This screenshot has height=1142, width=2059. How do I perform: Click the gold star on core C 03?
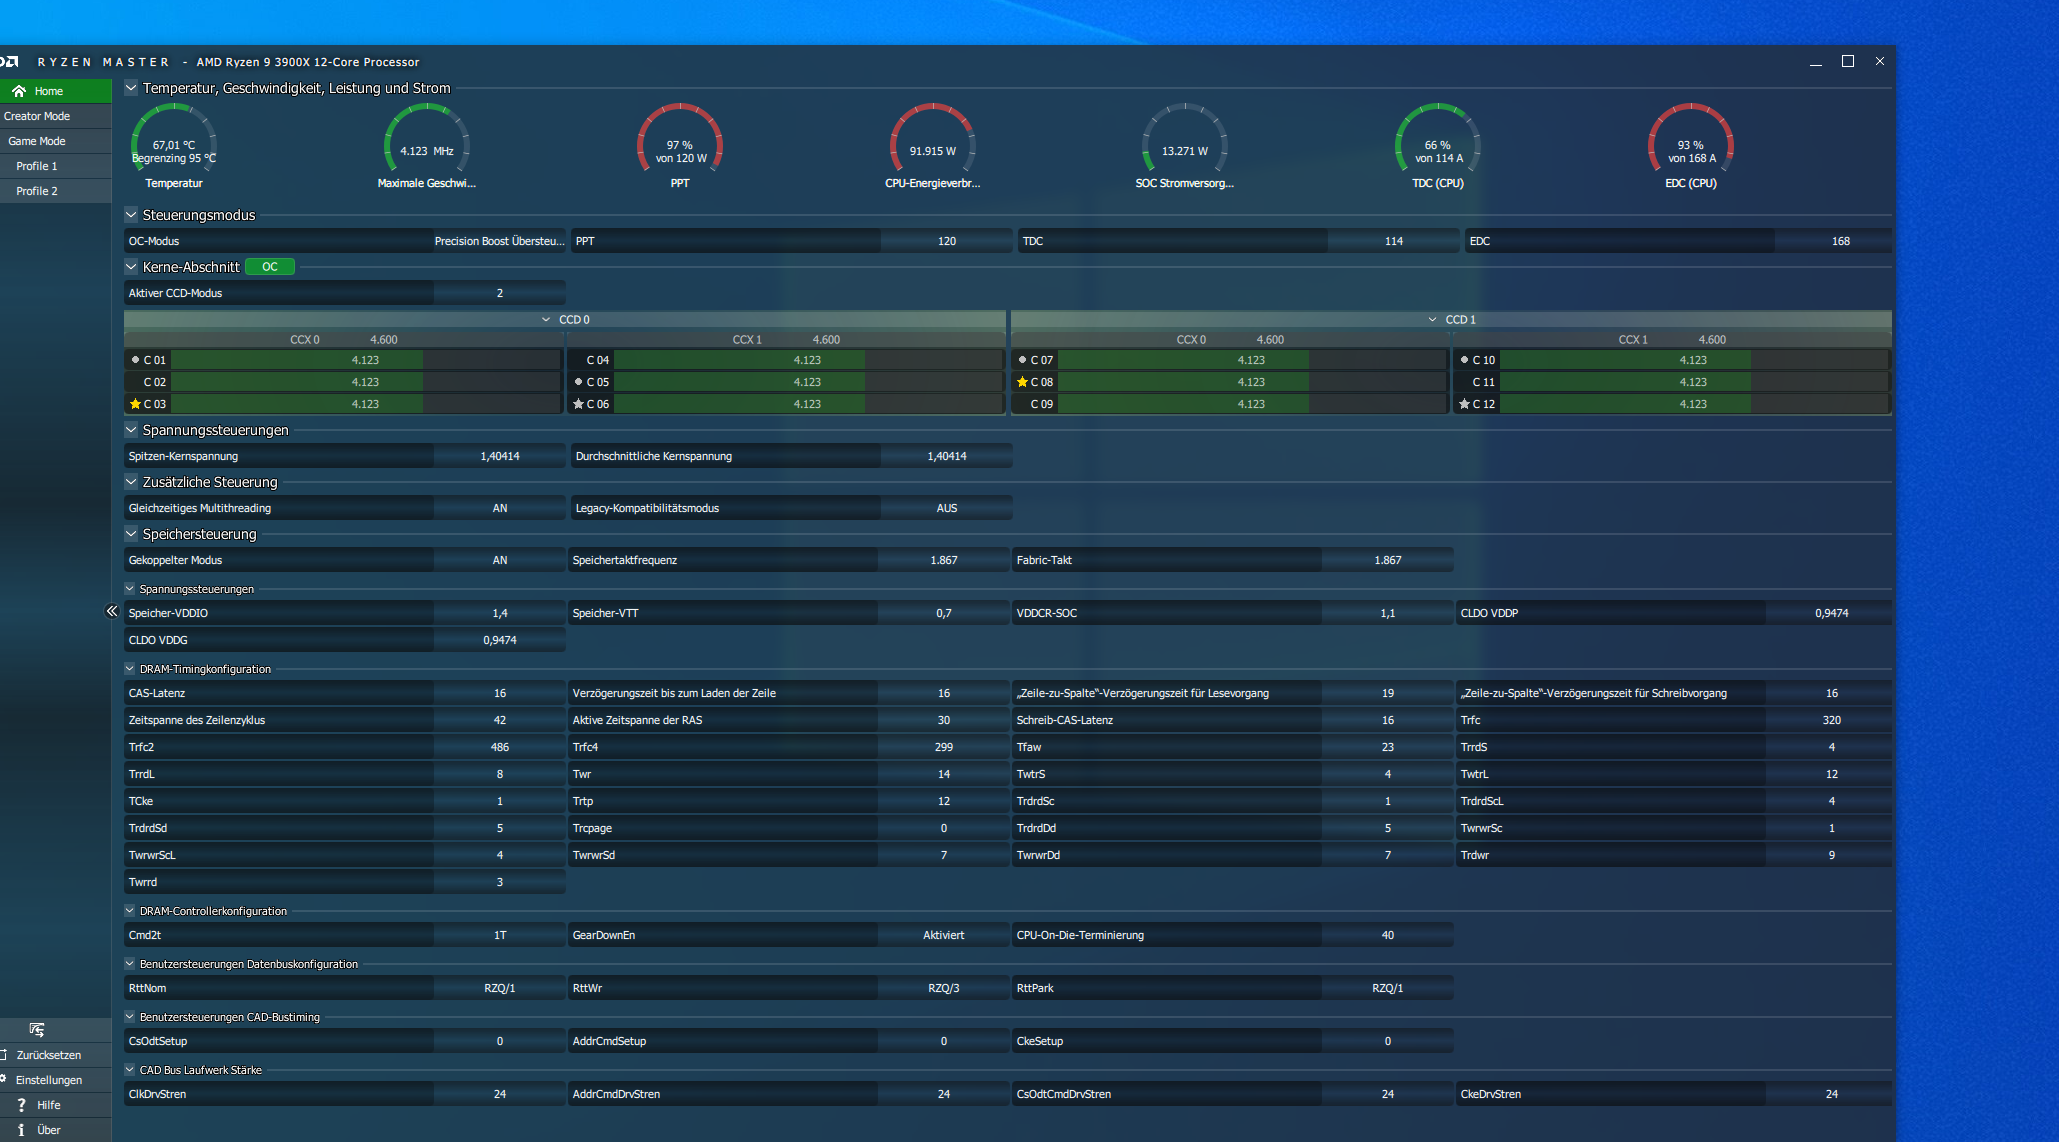pyautogui.click(x=135, y=404)
